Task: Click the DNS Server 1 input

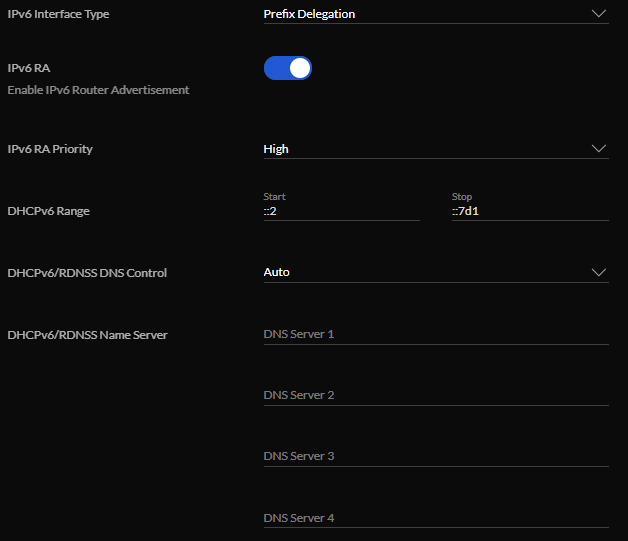Action: (x=435, y=334)
